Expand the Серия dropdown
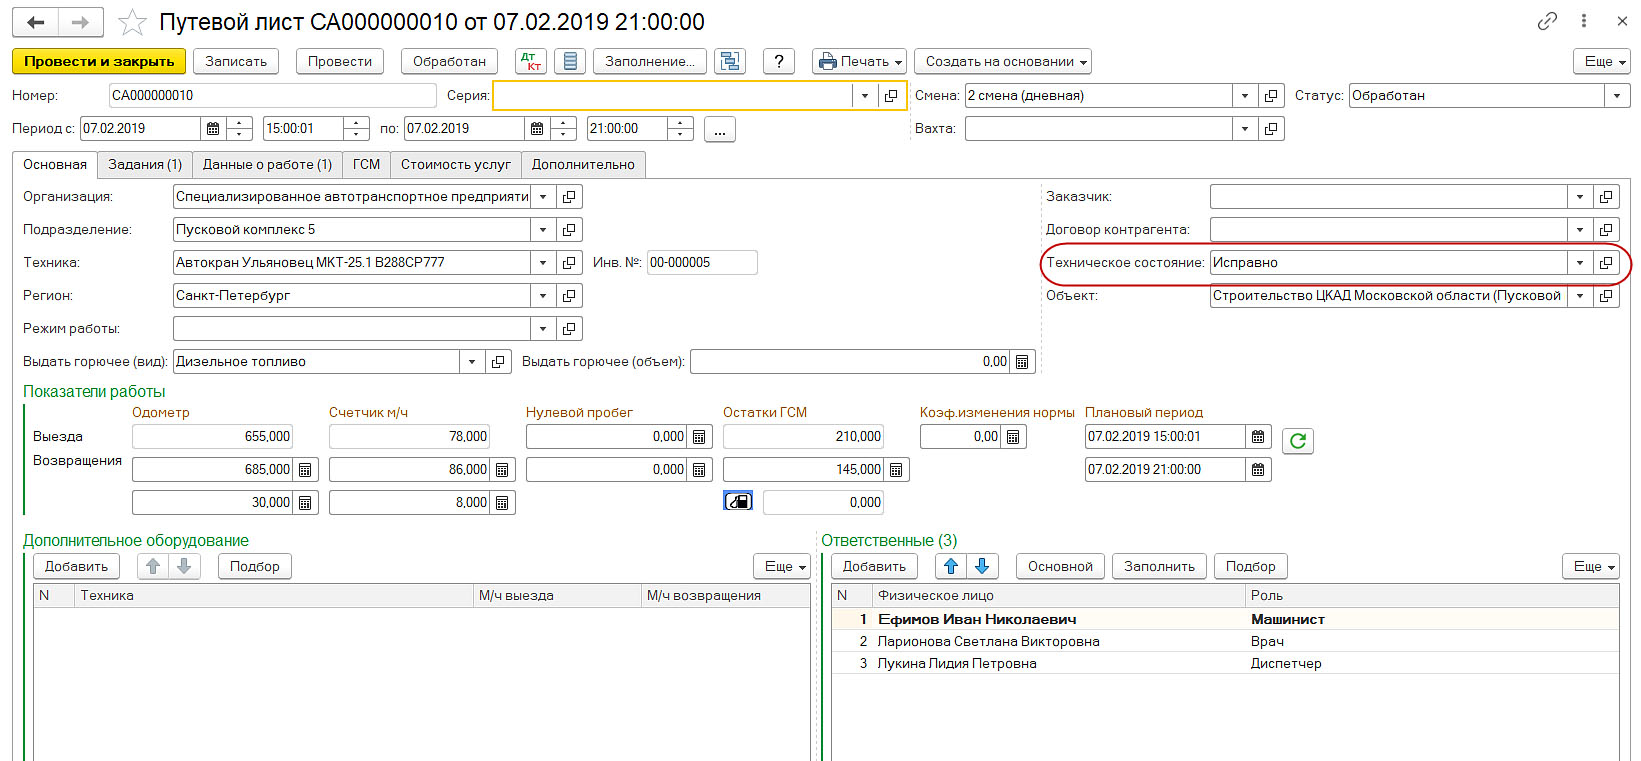 click(865, 95)
